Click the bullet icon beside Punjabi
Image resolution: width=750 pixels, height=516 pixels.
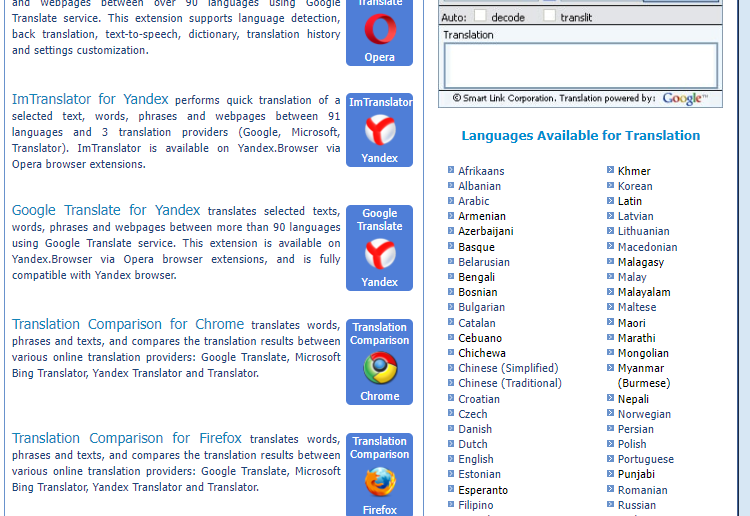point(610,473)
